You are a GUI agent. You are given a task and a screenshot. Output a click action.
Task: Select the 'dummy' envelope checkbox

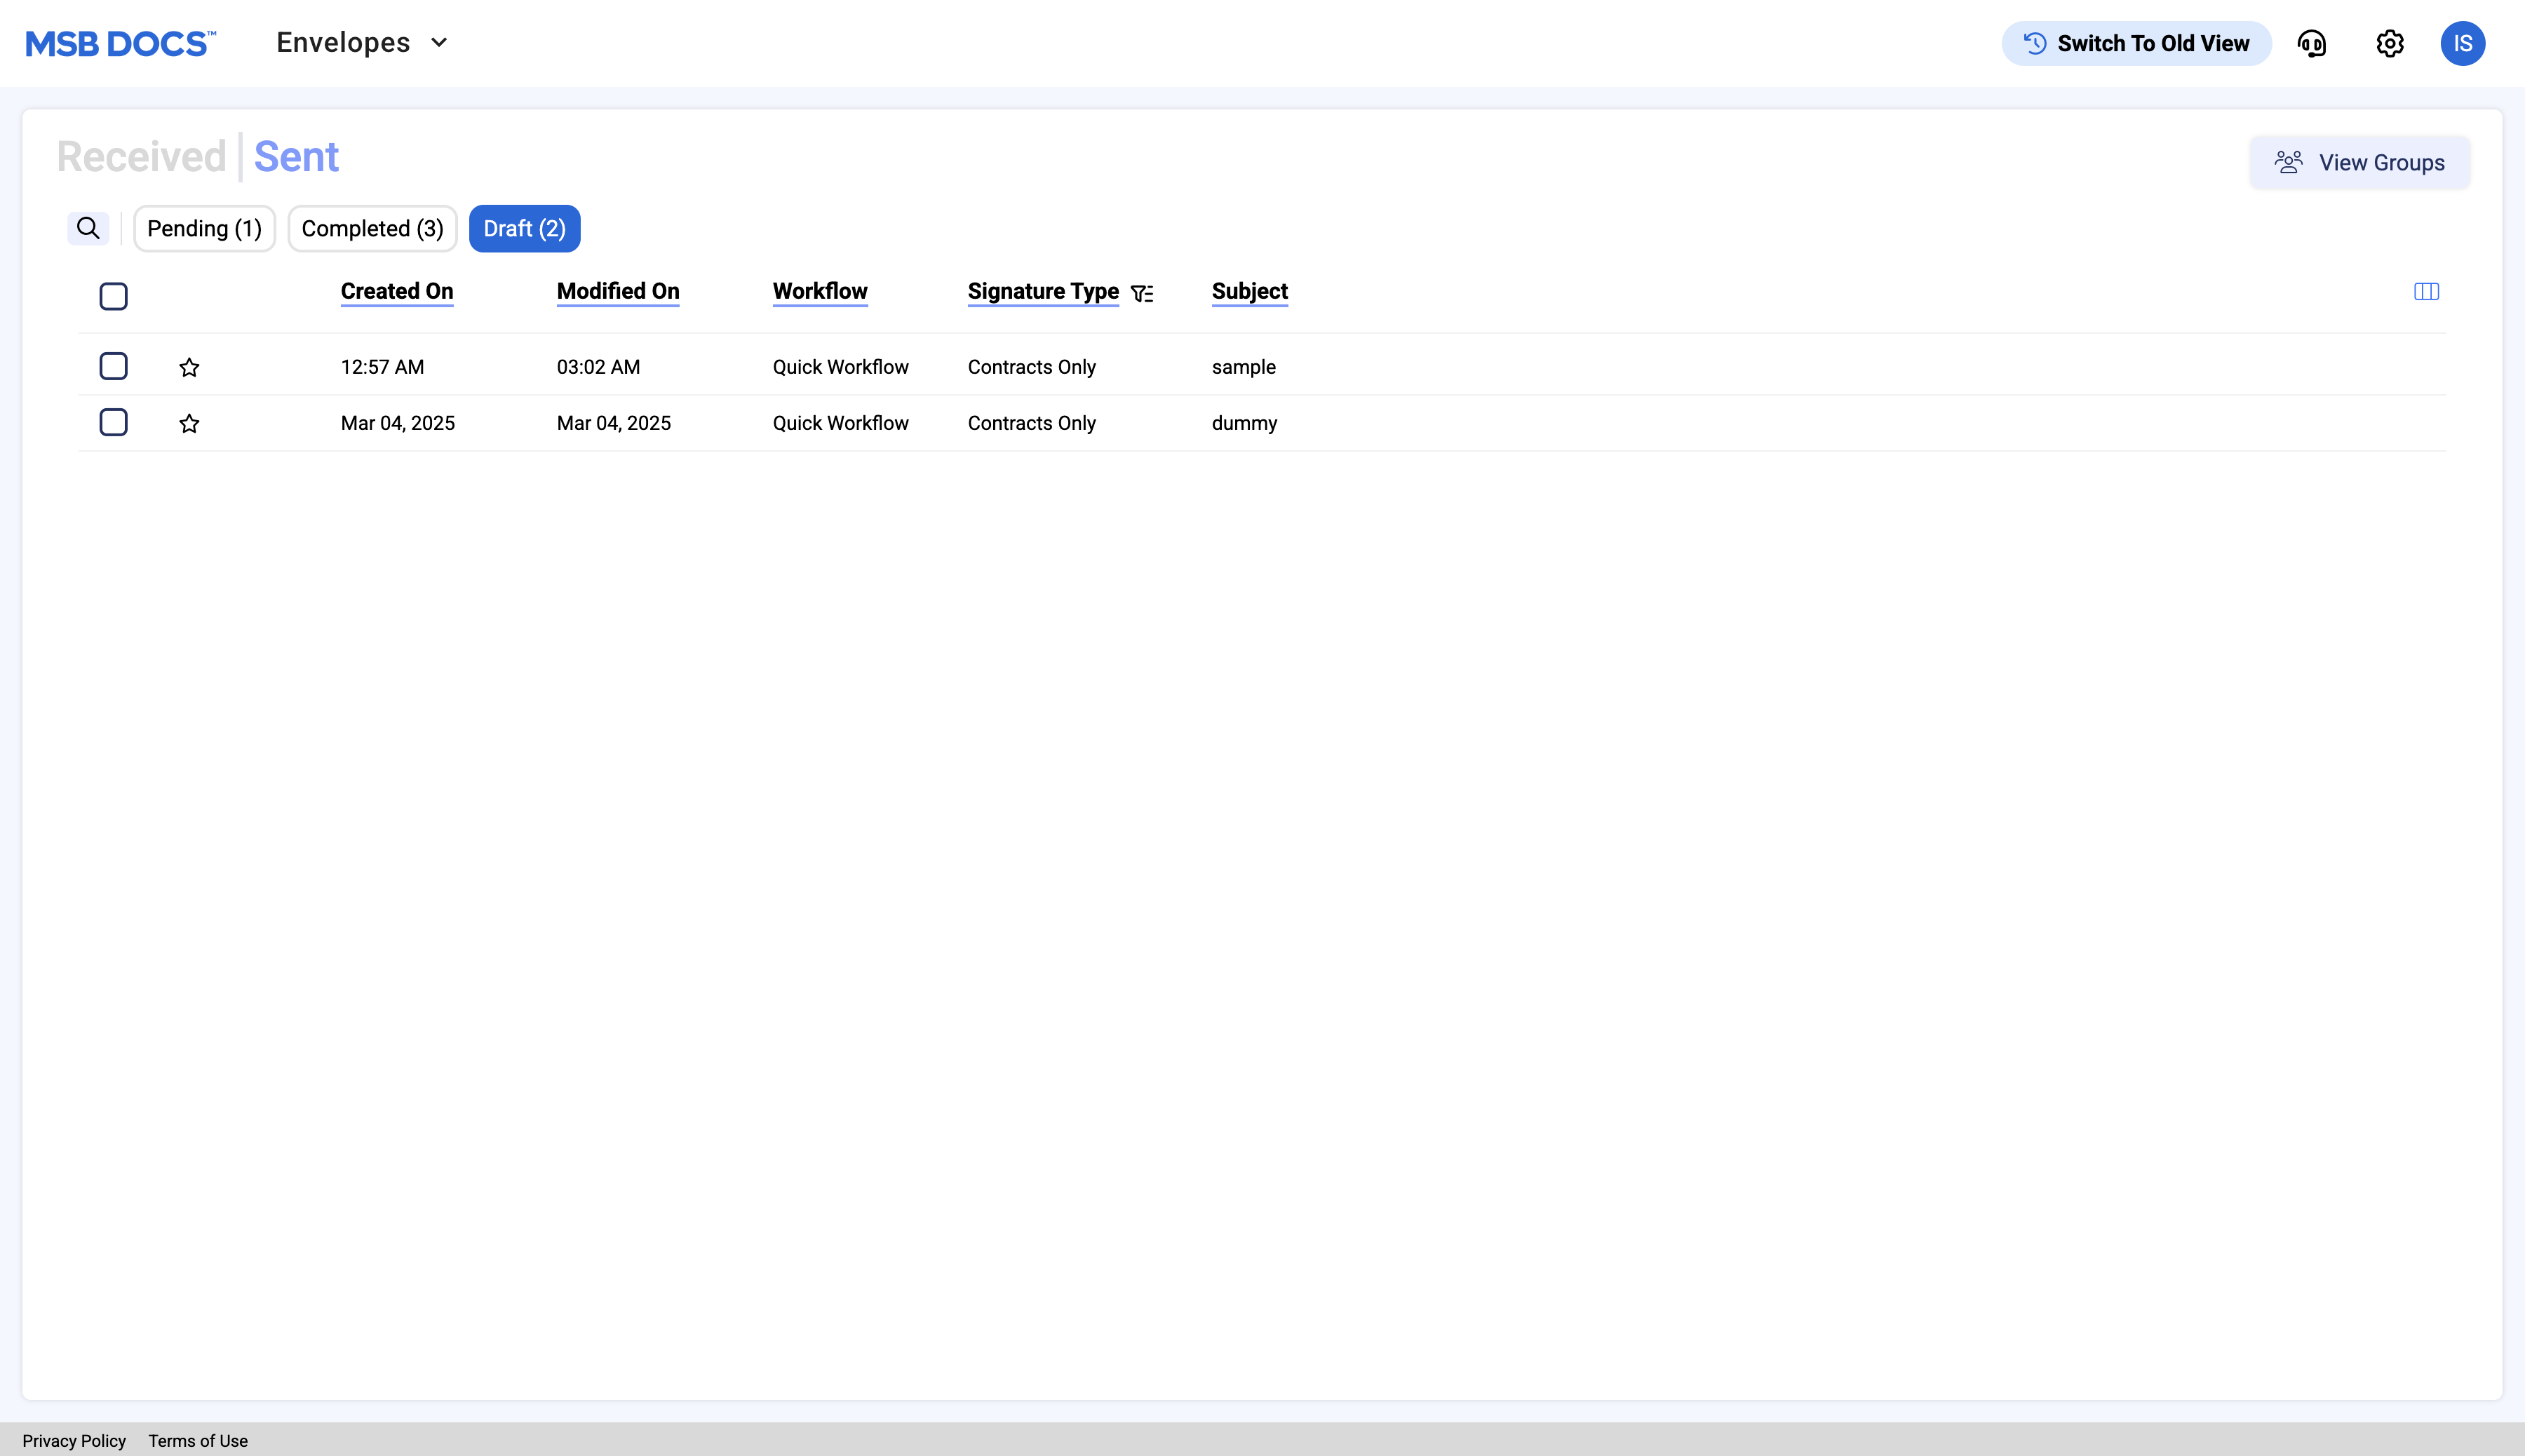coord(113,422)
